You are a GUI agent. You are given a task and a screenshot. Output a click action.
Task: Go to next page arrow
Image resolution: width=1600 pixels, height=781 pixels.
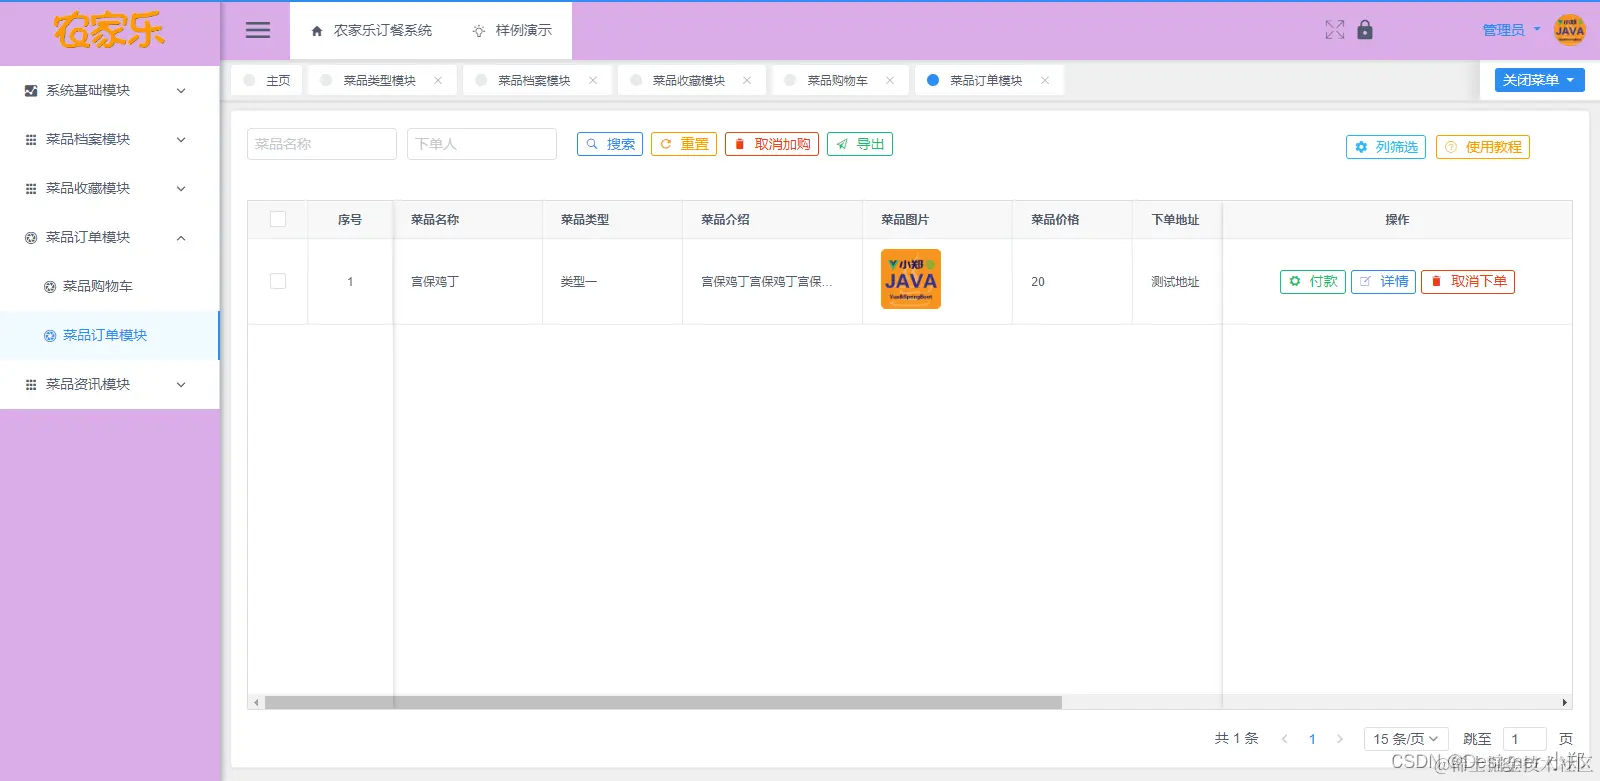pos(1340,739)
